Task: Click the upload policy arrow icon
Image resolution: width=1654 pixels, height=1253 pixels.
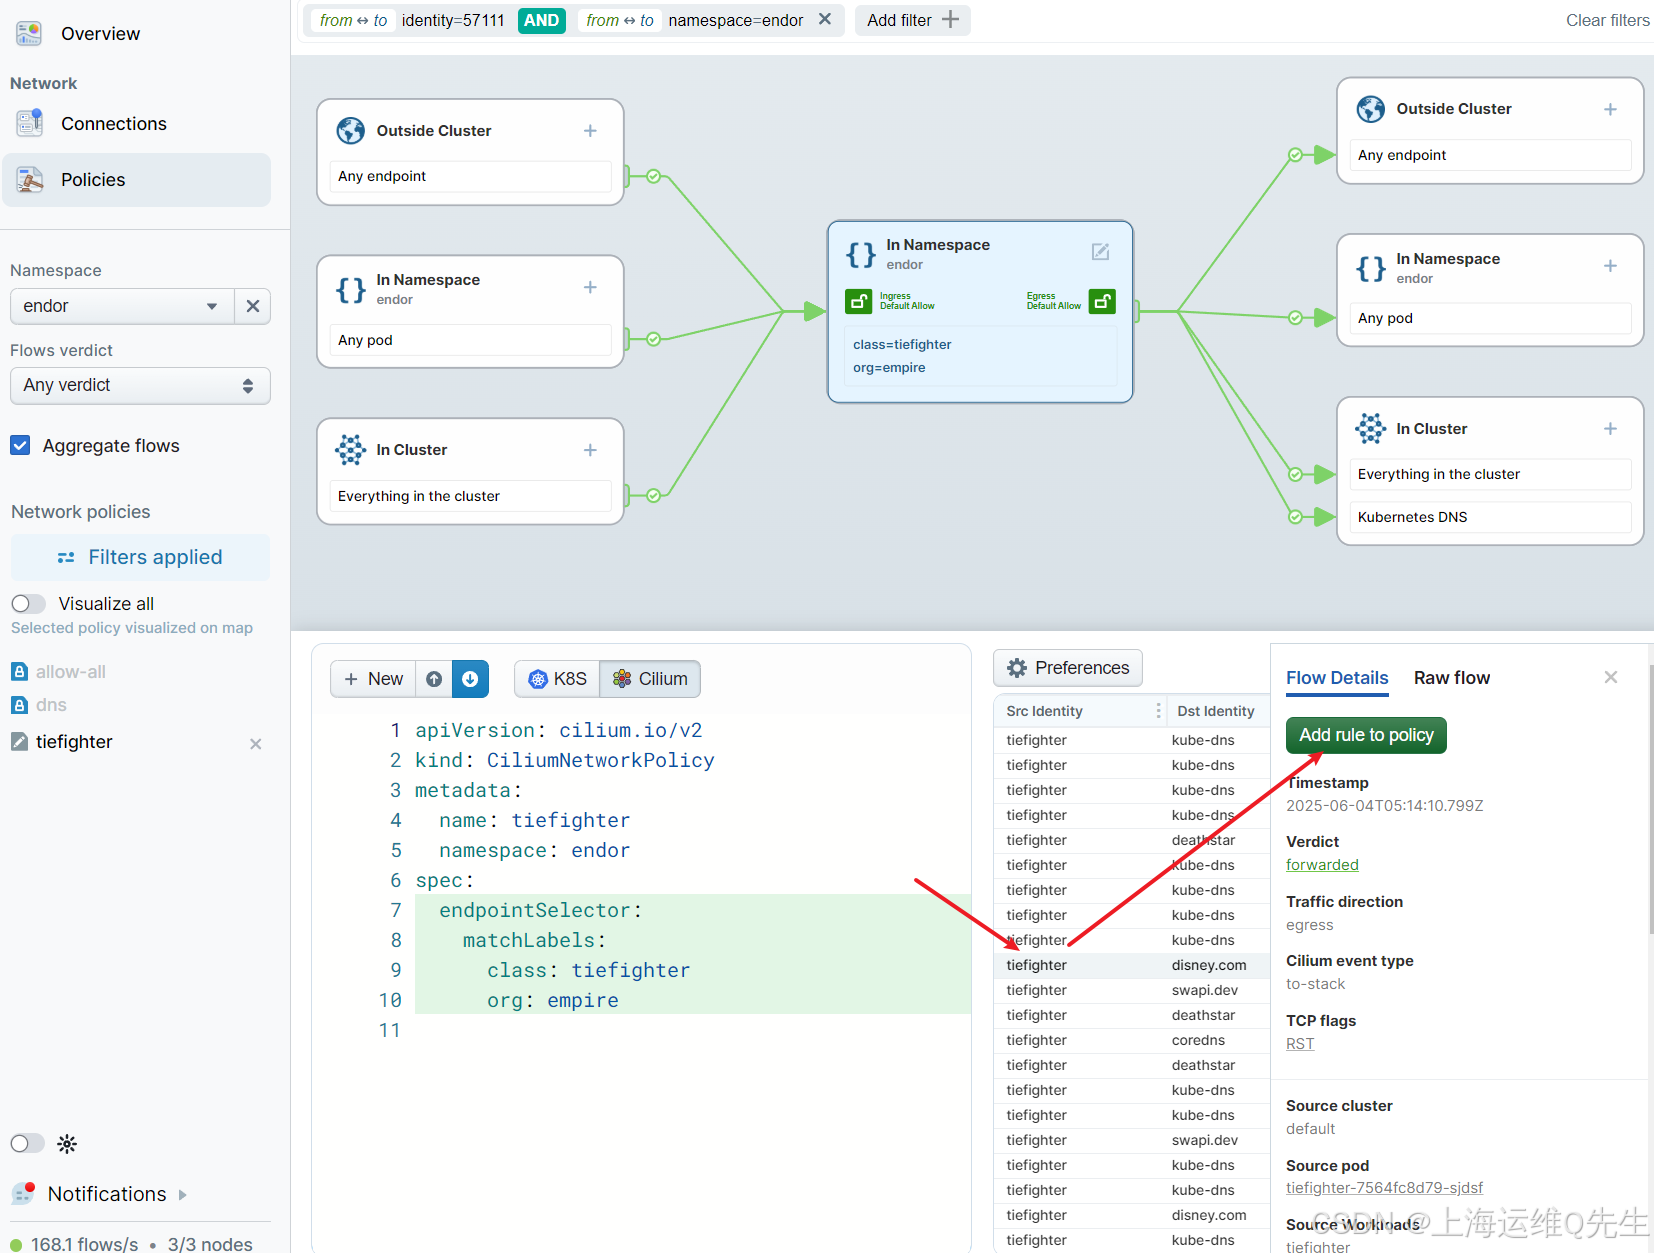Action: [x=434, y=679]
